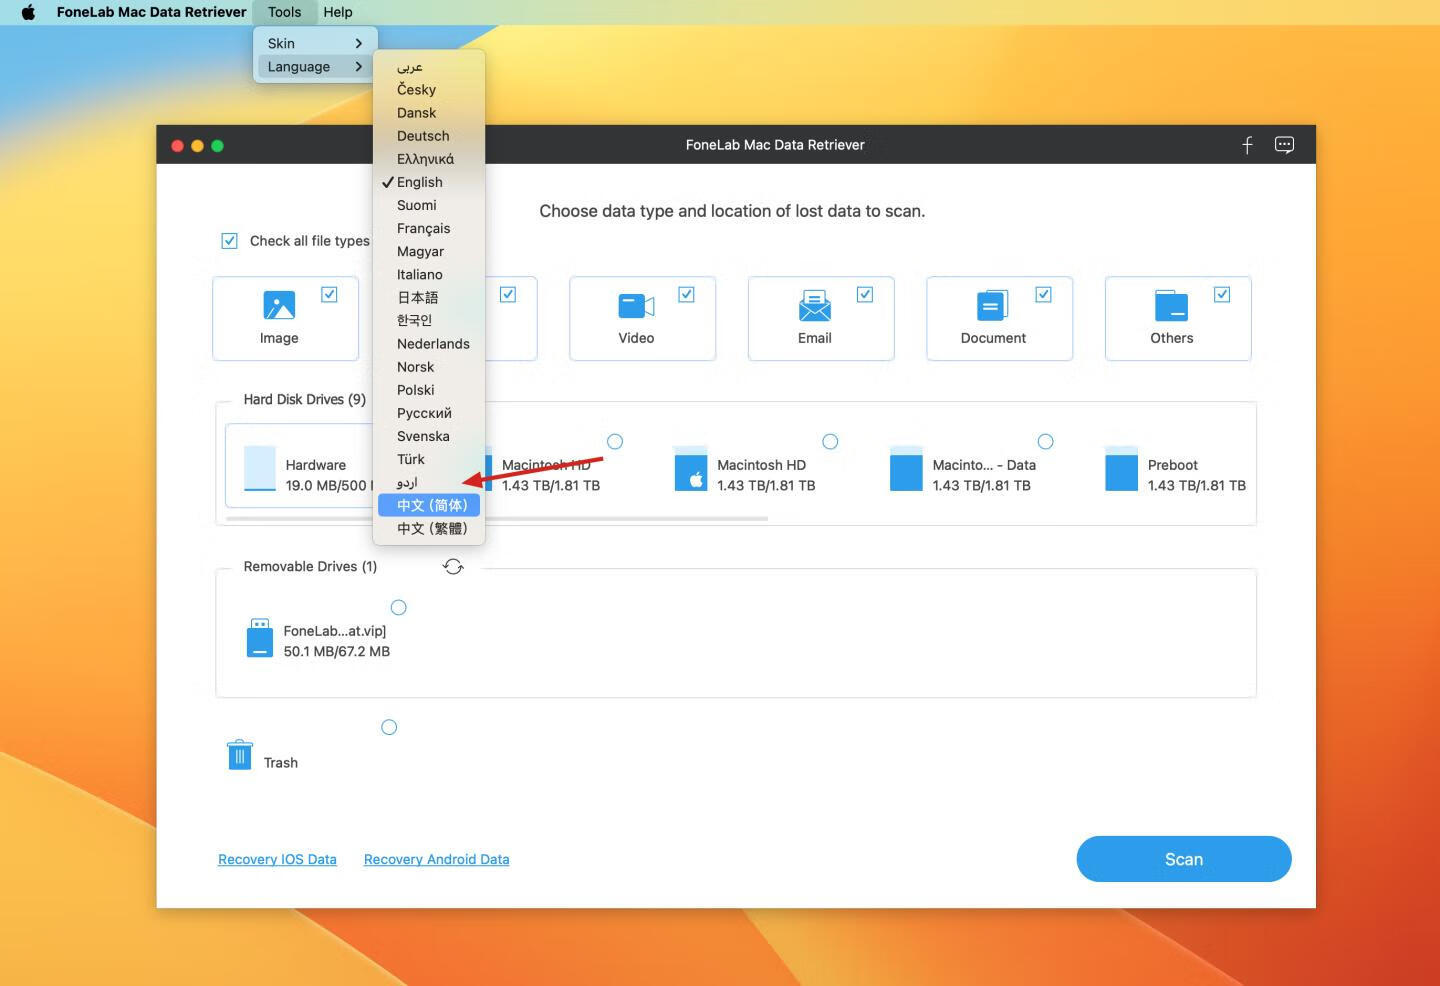Click the Preboot drive icon

click(1121, 469)
